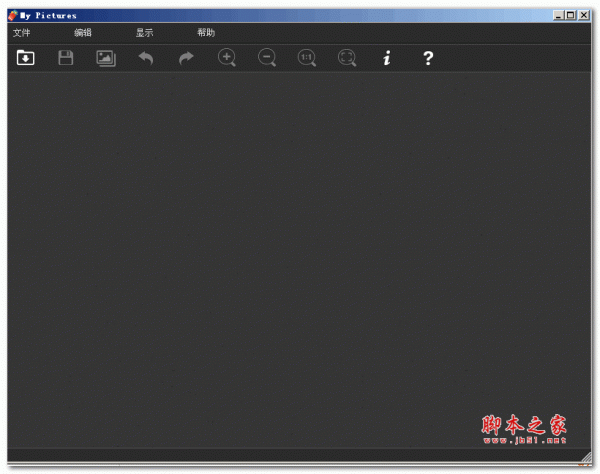Image resolution: width=600 pixels, height=474 pixels.
Task: Open the 编辑 menu
Action: [x=83, y=33]
